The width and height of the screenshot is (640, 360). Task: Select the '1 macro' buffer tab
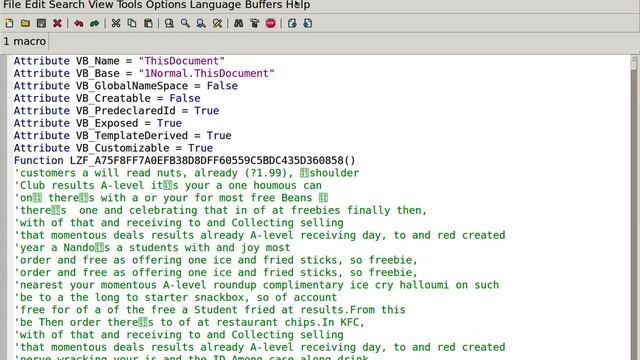[24, 42]
